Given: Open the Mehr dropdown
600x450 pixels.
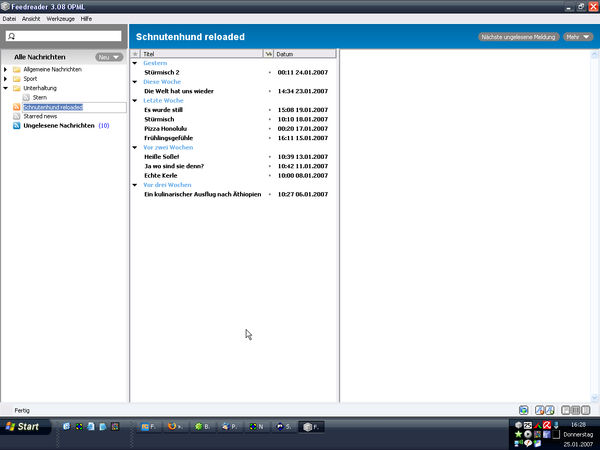Looking at the screenshot, I should click(x=578, y=37).
